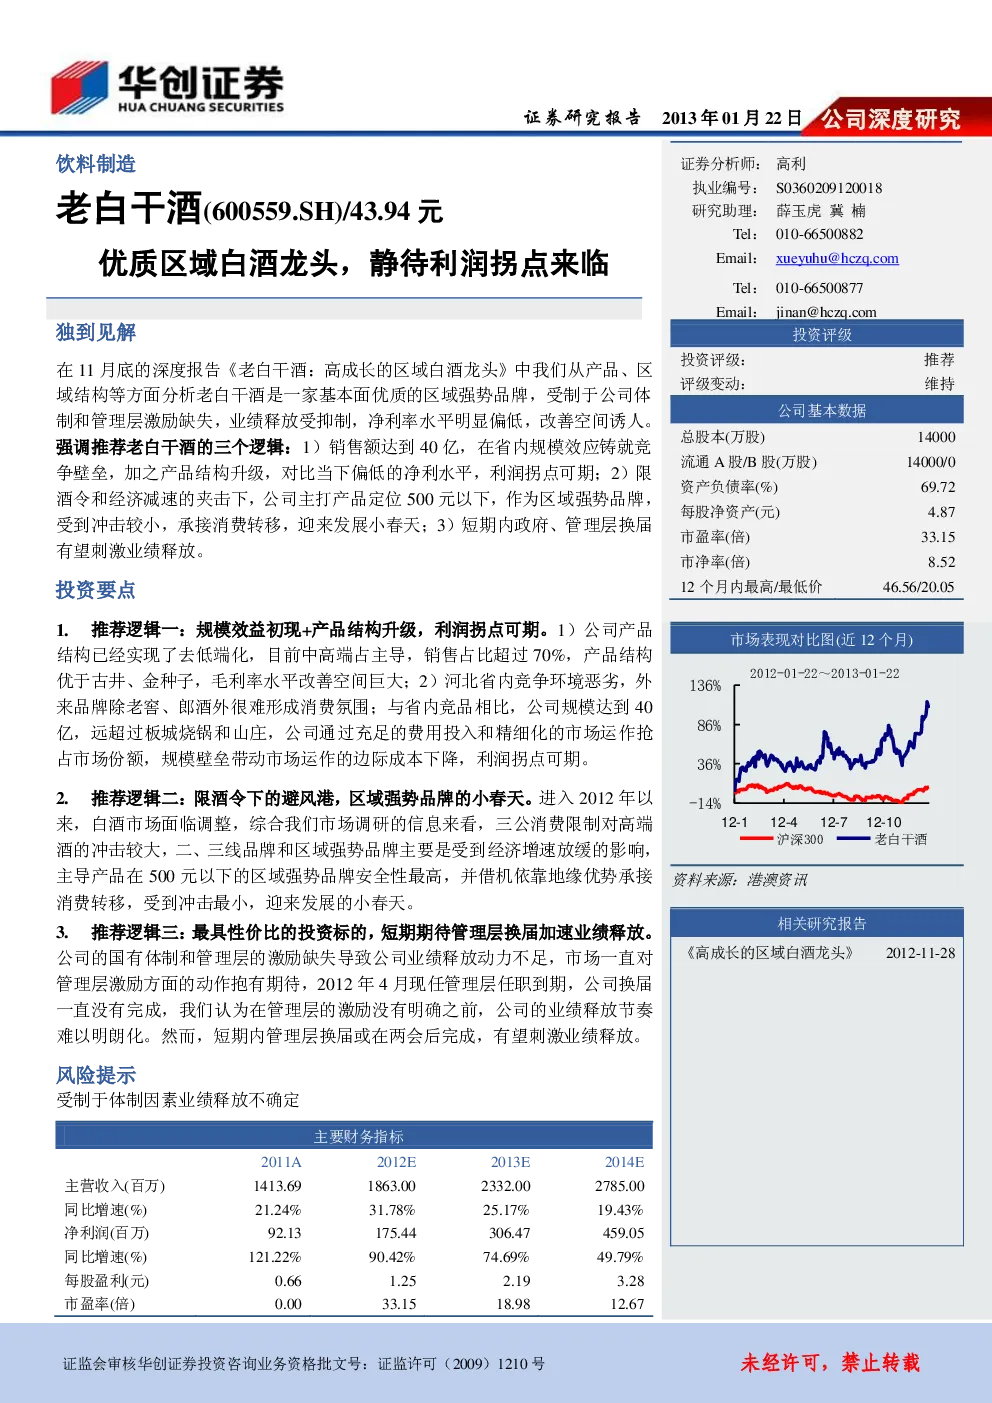Click the 投资评级 panel header
Image resolution: width=992 pixels, height=1403 pixels.
(817, 334)
